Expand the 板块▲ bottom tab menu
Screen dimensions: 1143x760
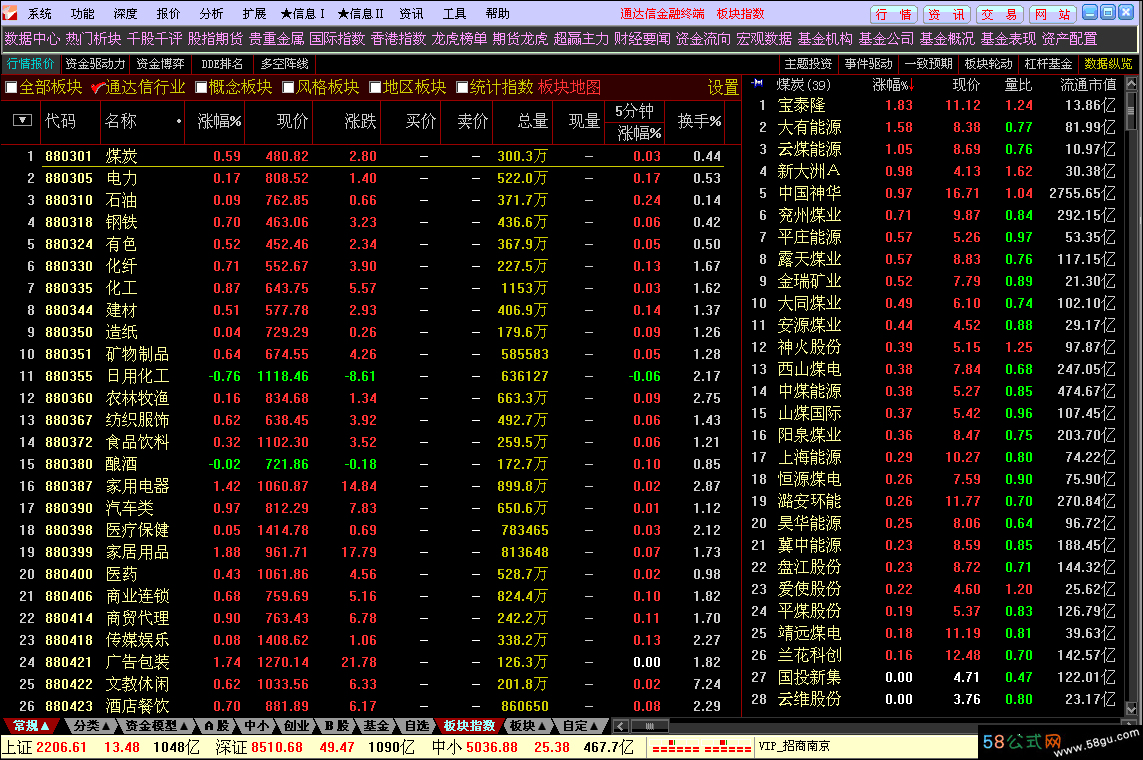coord(528,726)
